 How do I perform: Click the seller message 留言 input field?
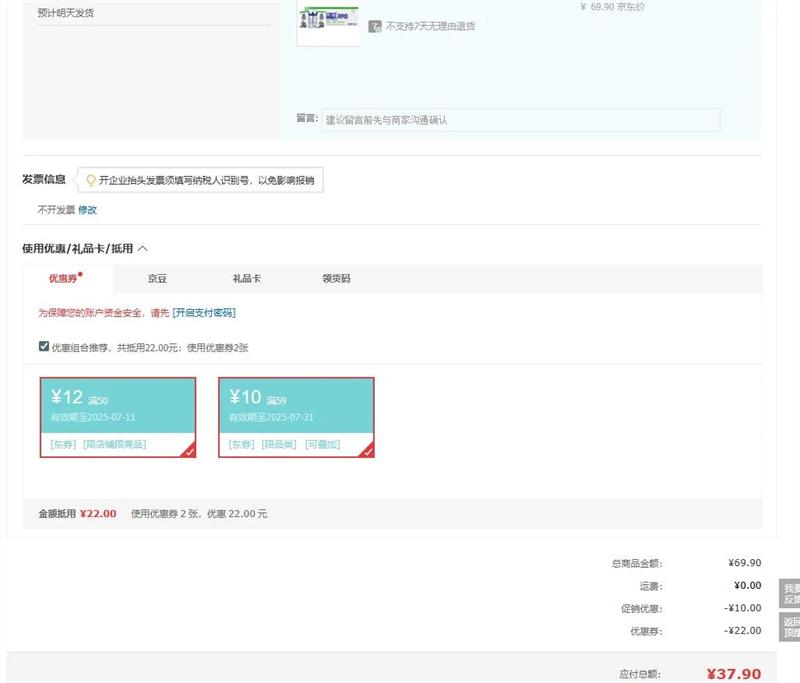tap(519, 120)
